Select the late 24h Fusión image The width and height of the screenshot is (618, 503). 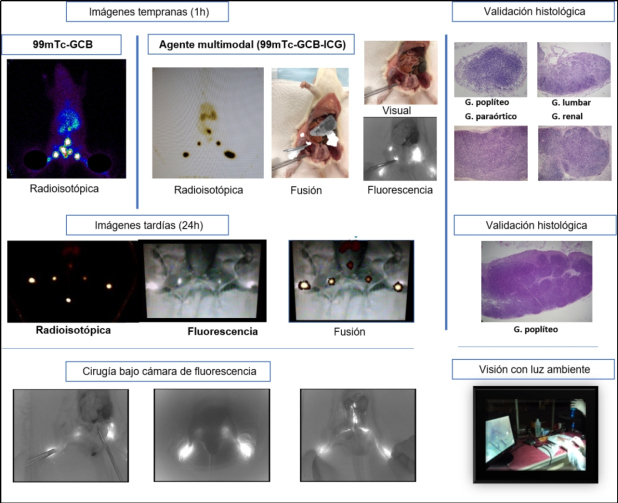coord(350,281)
